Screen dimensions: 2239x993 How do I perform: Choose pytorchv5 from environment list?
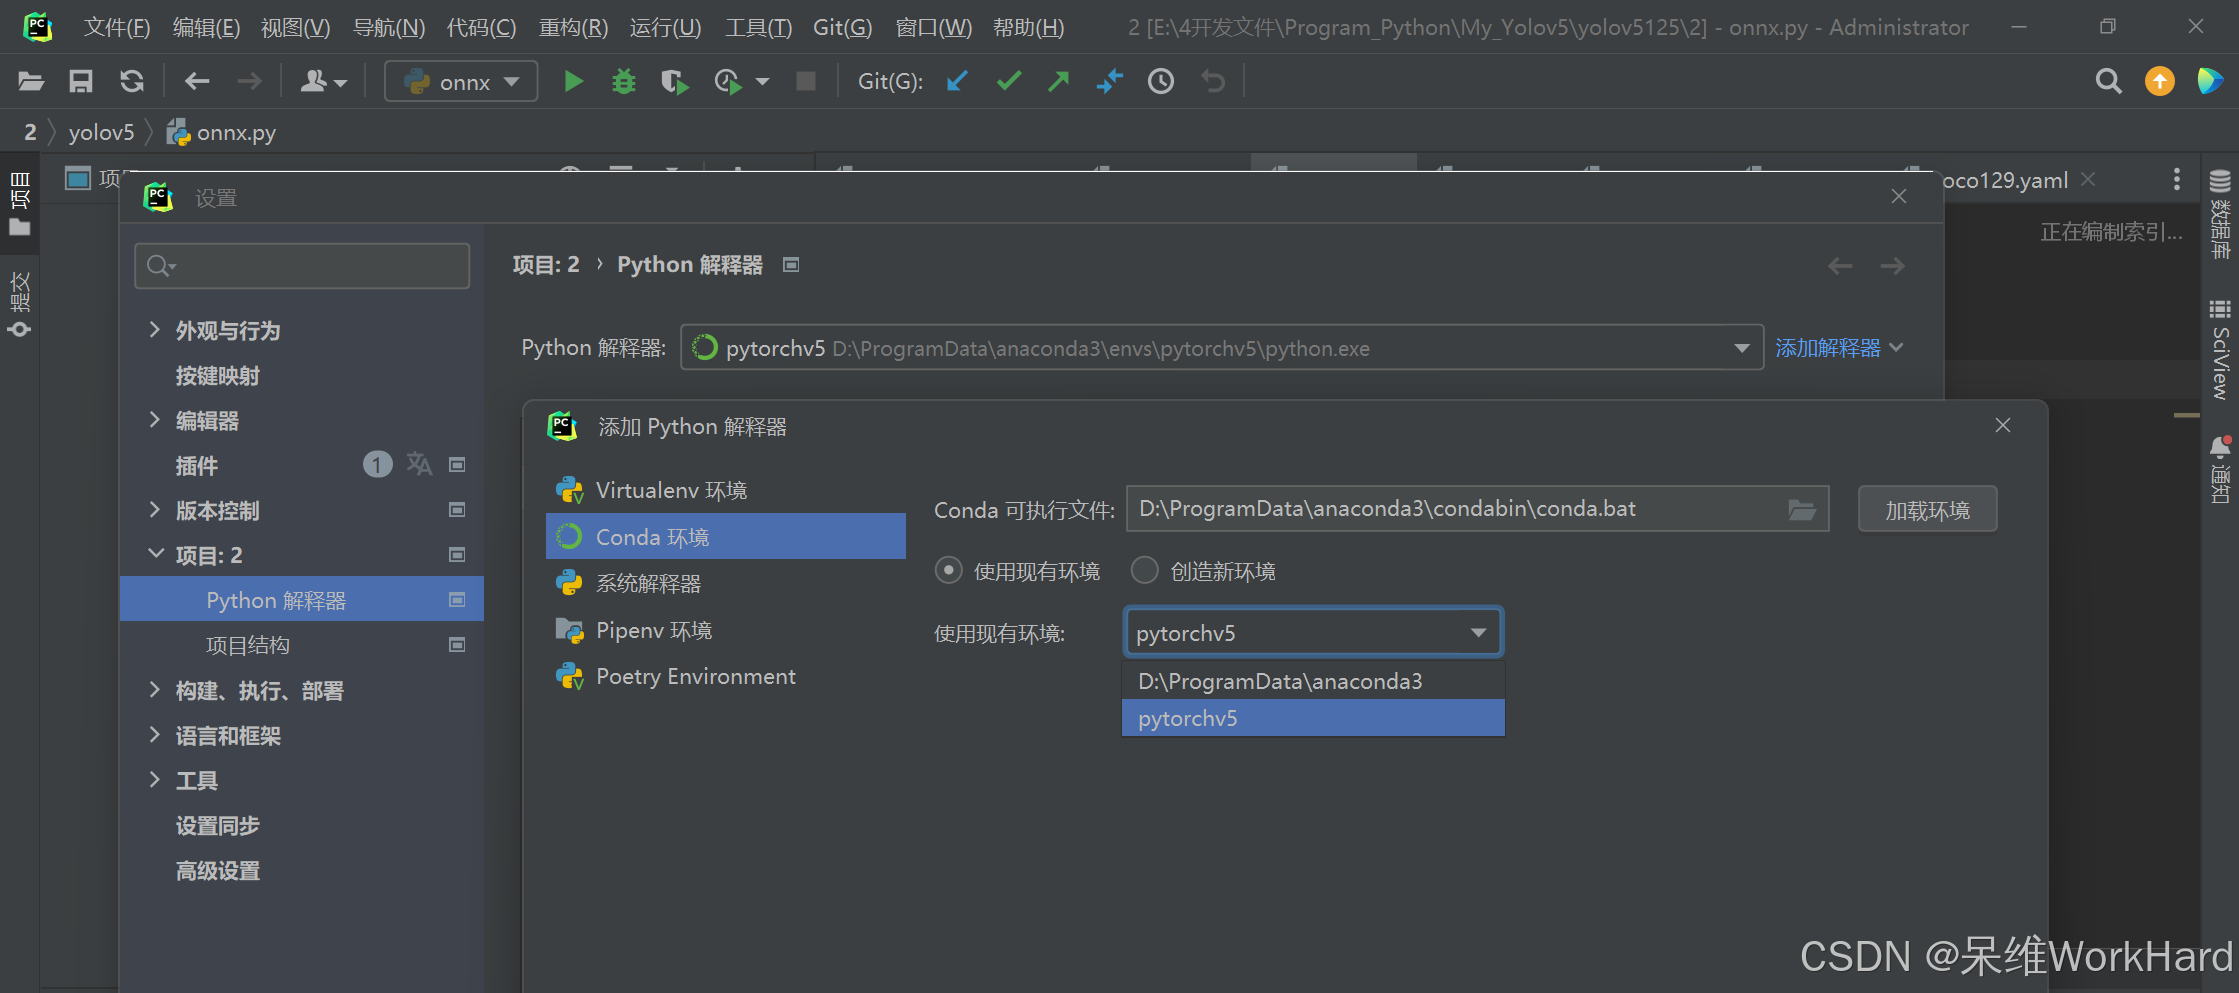coord(1313,718)
